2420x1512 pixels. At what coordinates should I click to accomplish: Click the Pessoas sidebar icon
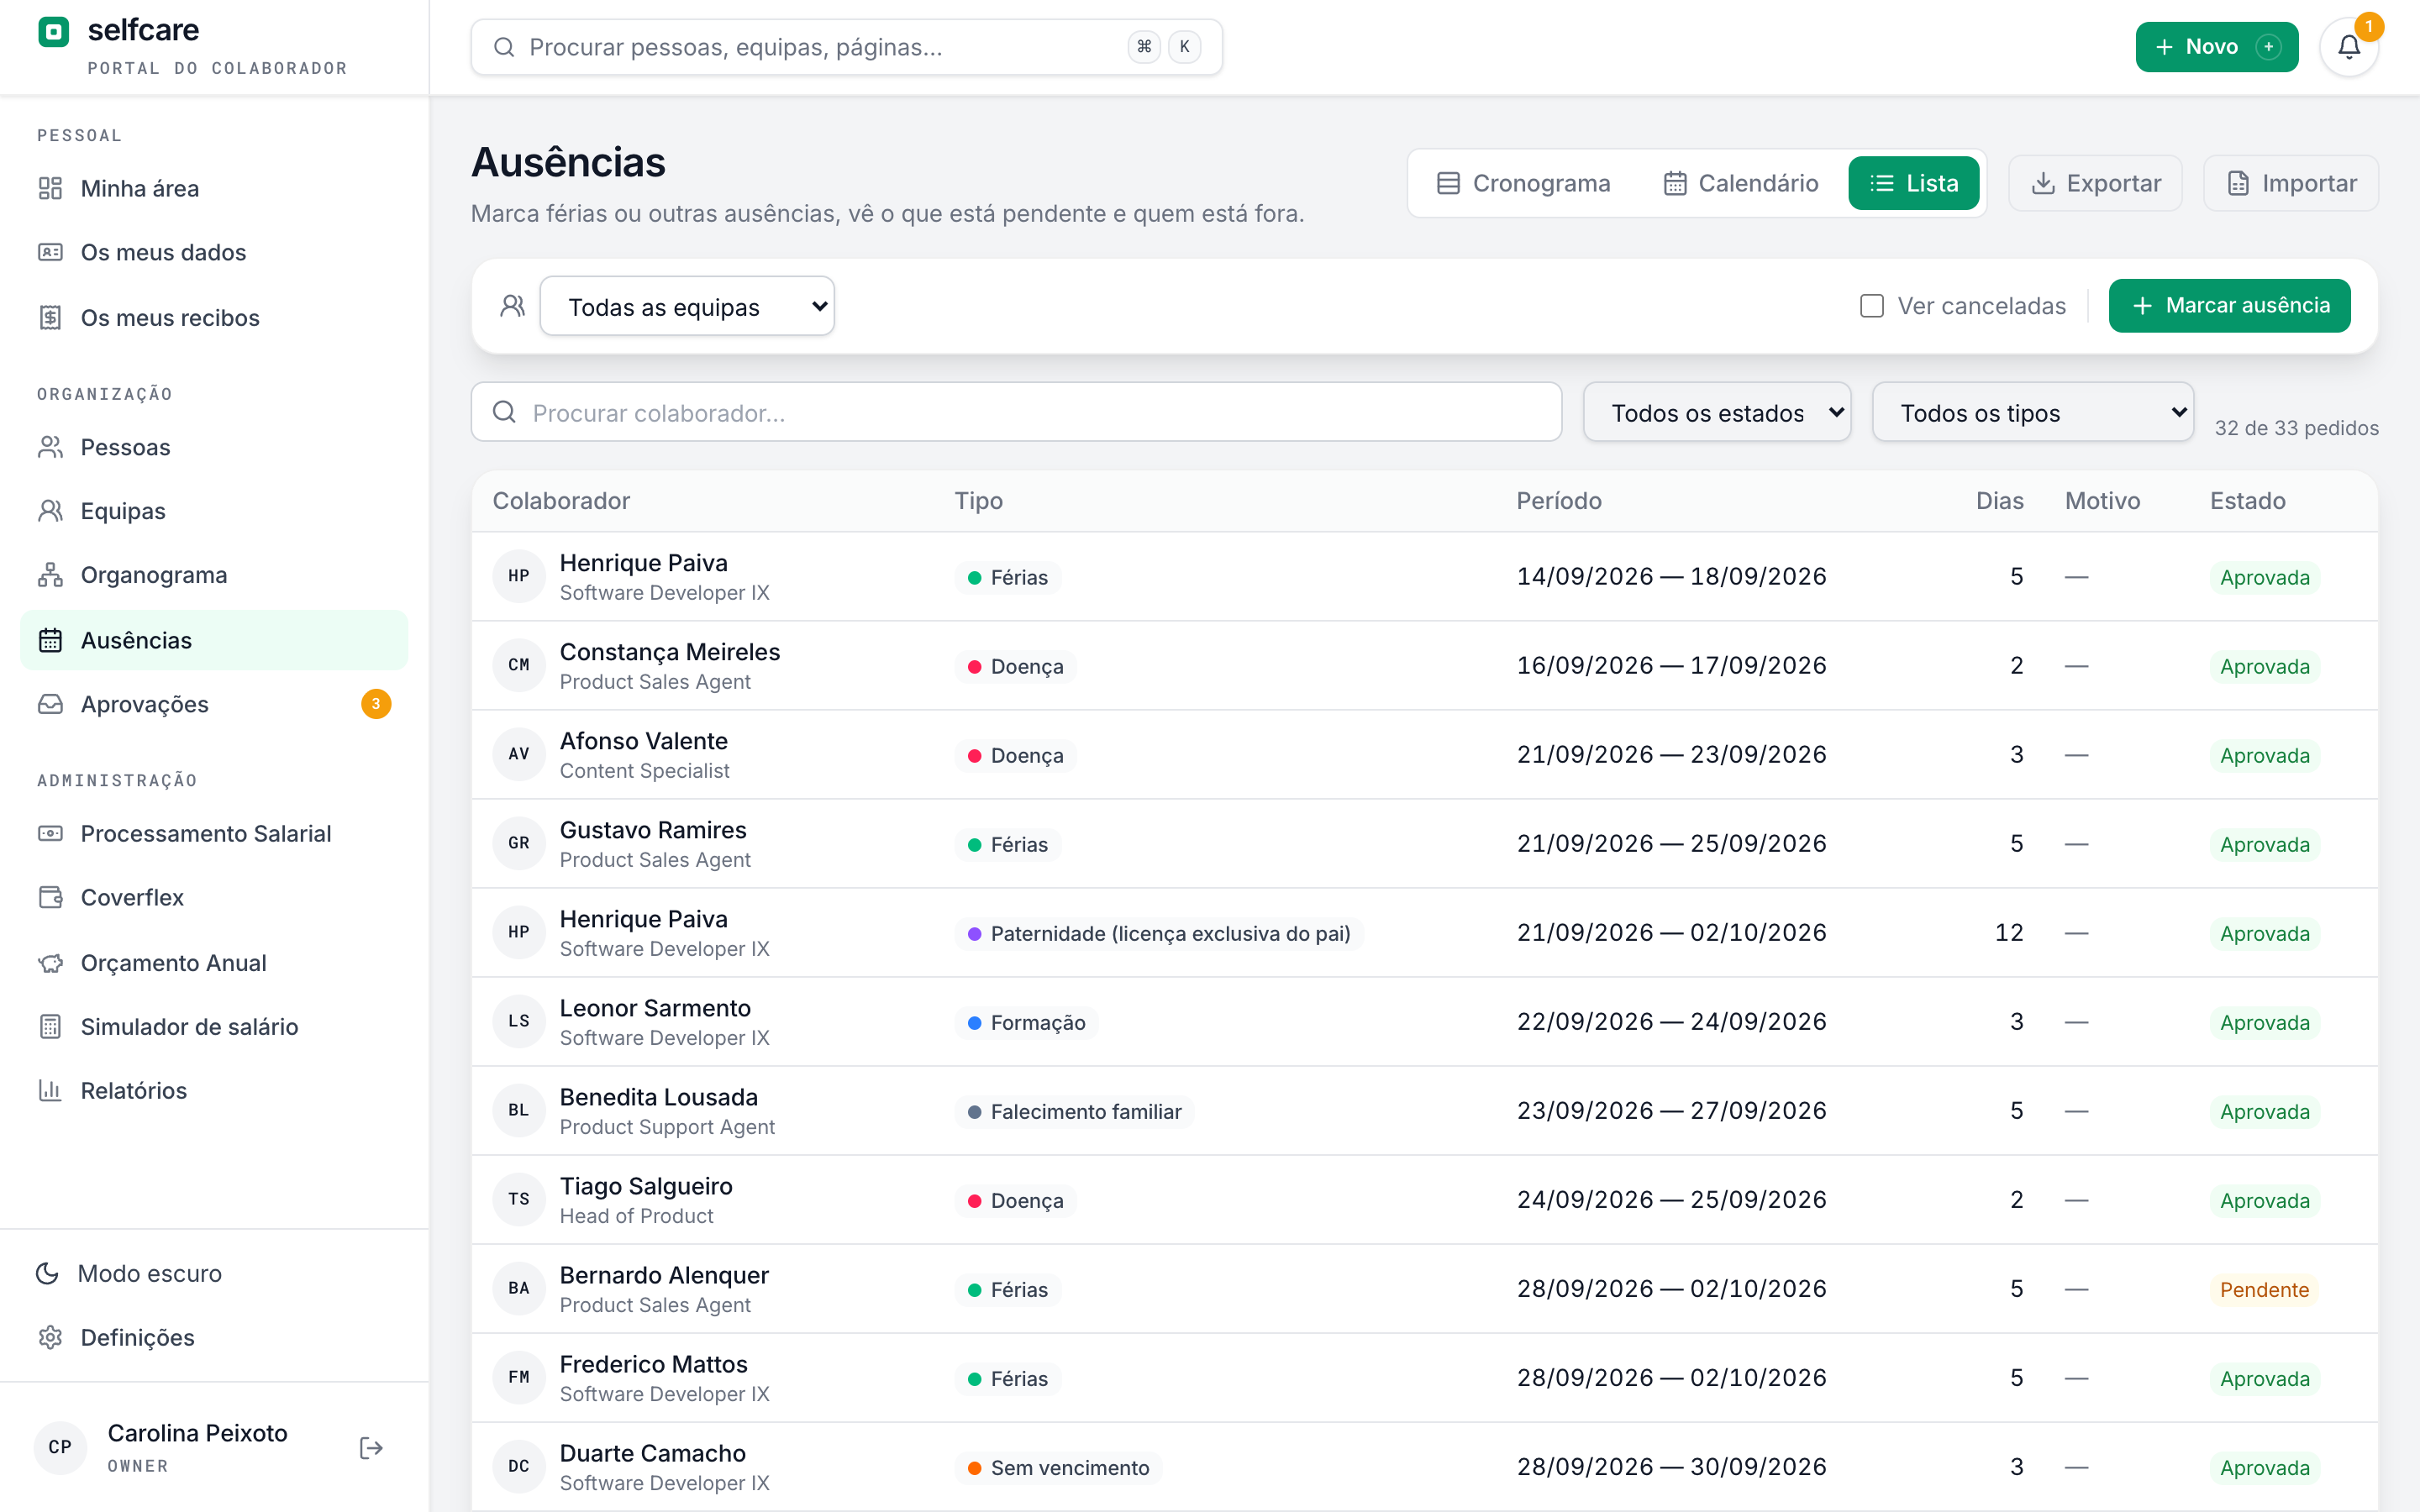point(50,447)
